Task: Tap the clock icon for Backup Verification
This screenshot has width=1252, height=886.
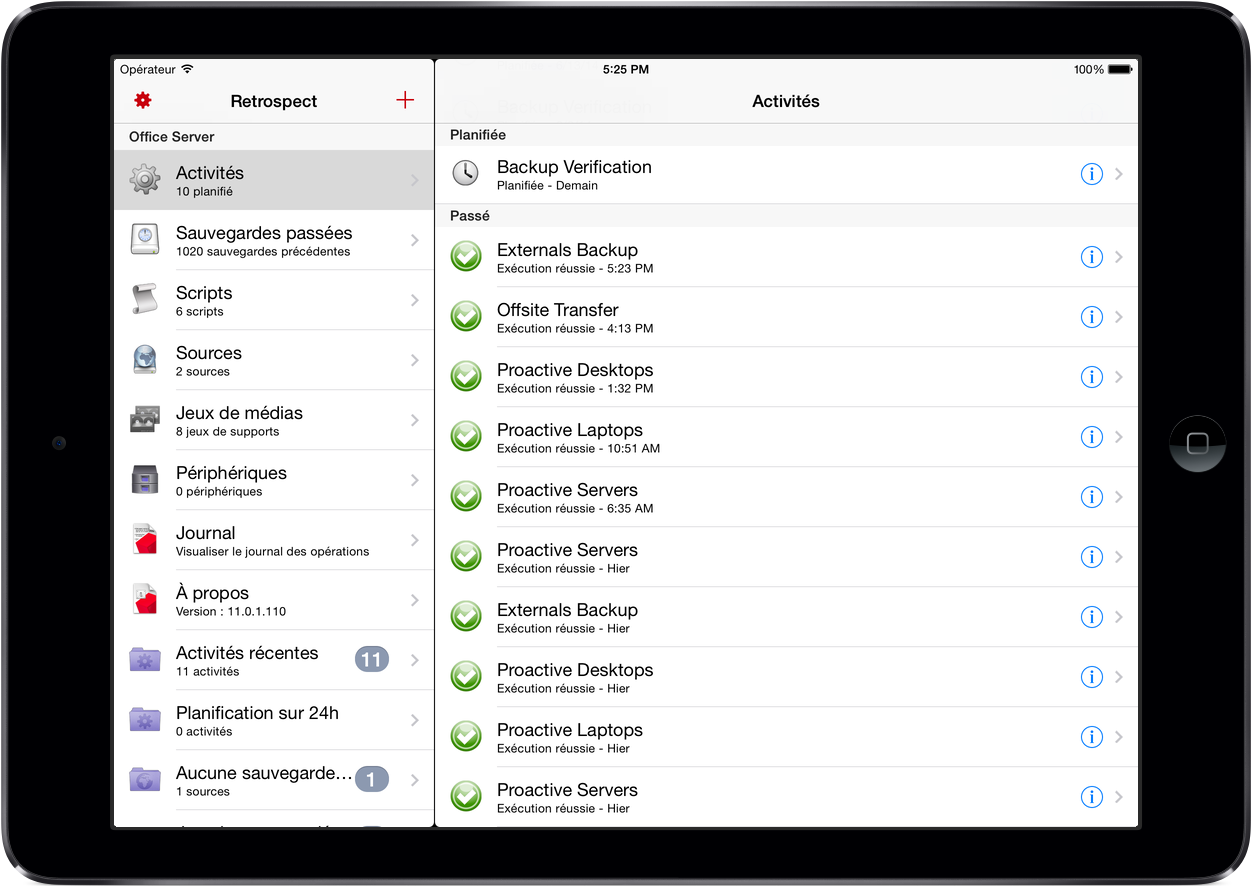Action: tap(465, 173)
